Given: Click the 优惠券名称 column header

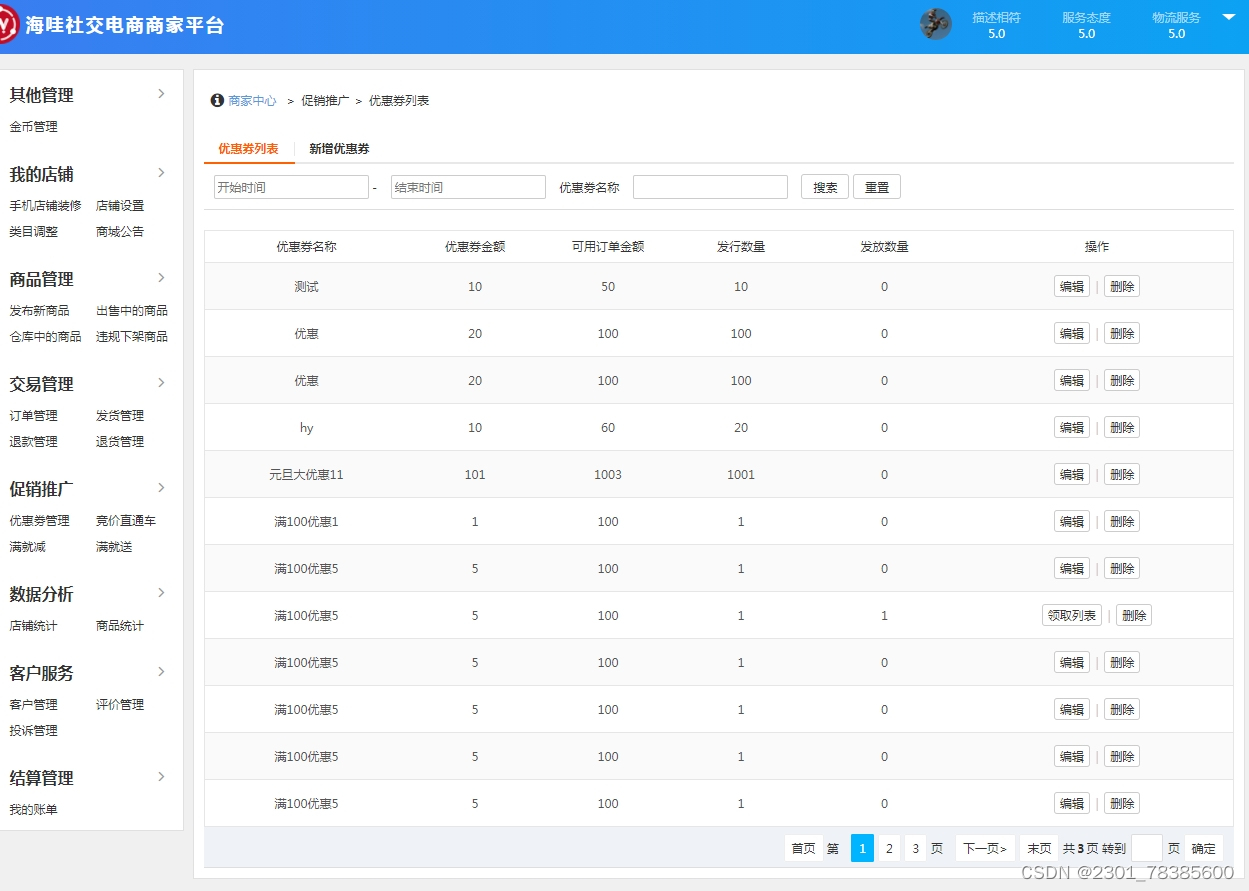Looking at the screenshot, I should pyautogui.click(x=306, y=247).
